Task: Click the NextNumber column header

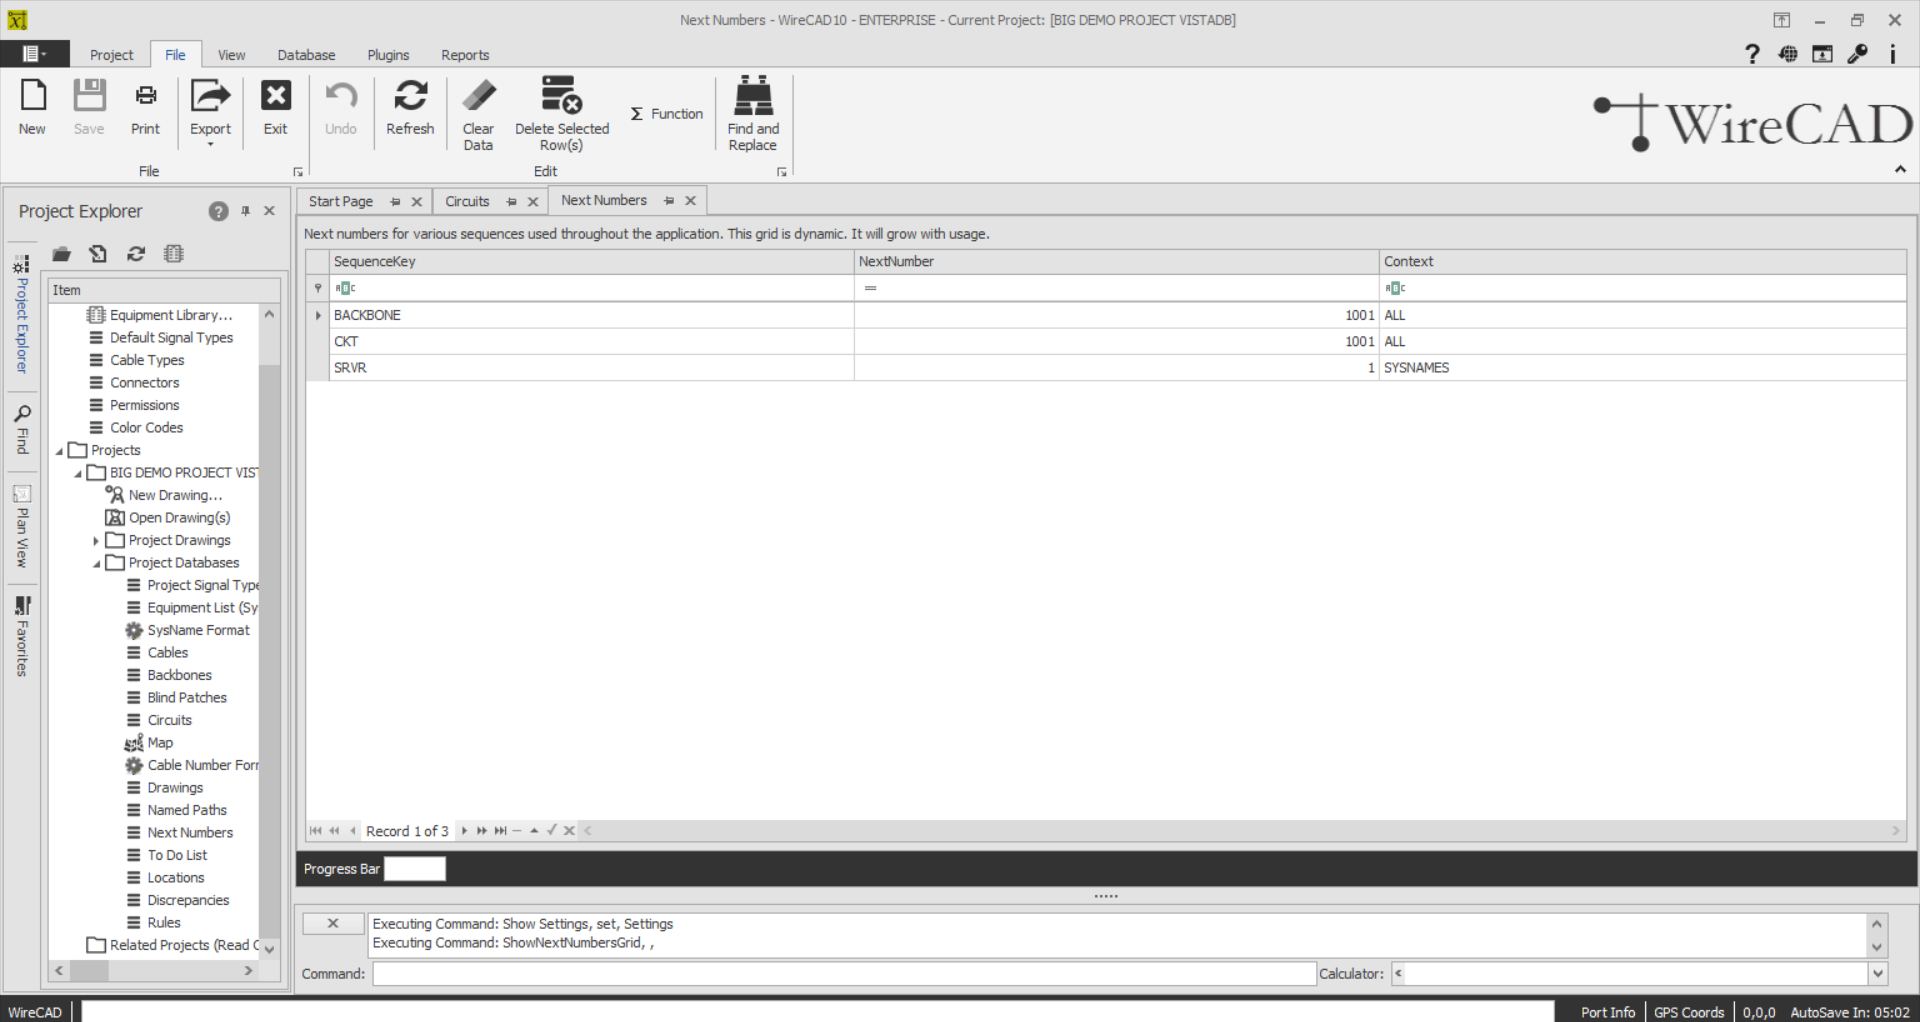Action: [x=1117, y=261]
